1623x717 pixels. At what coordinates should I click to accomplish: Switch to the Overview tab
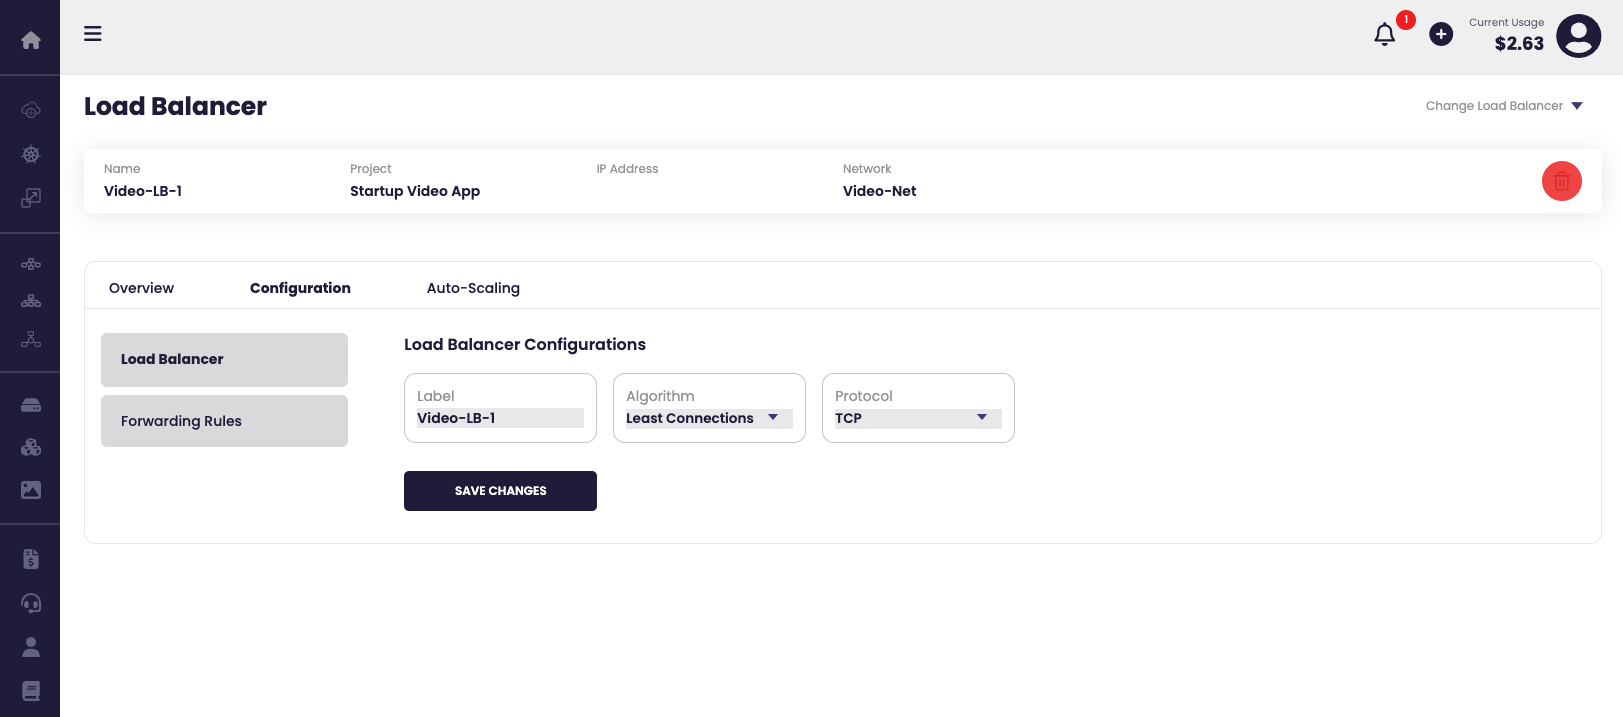141,288
